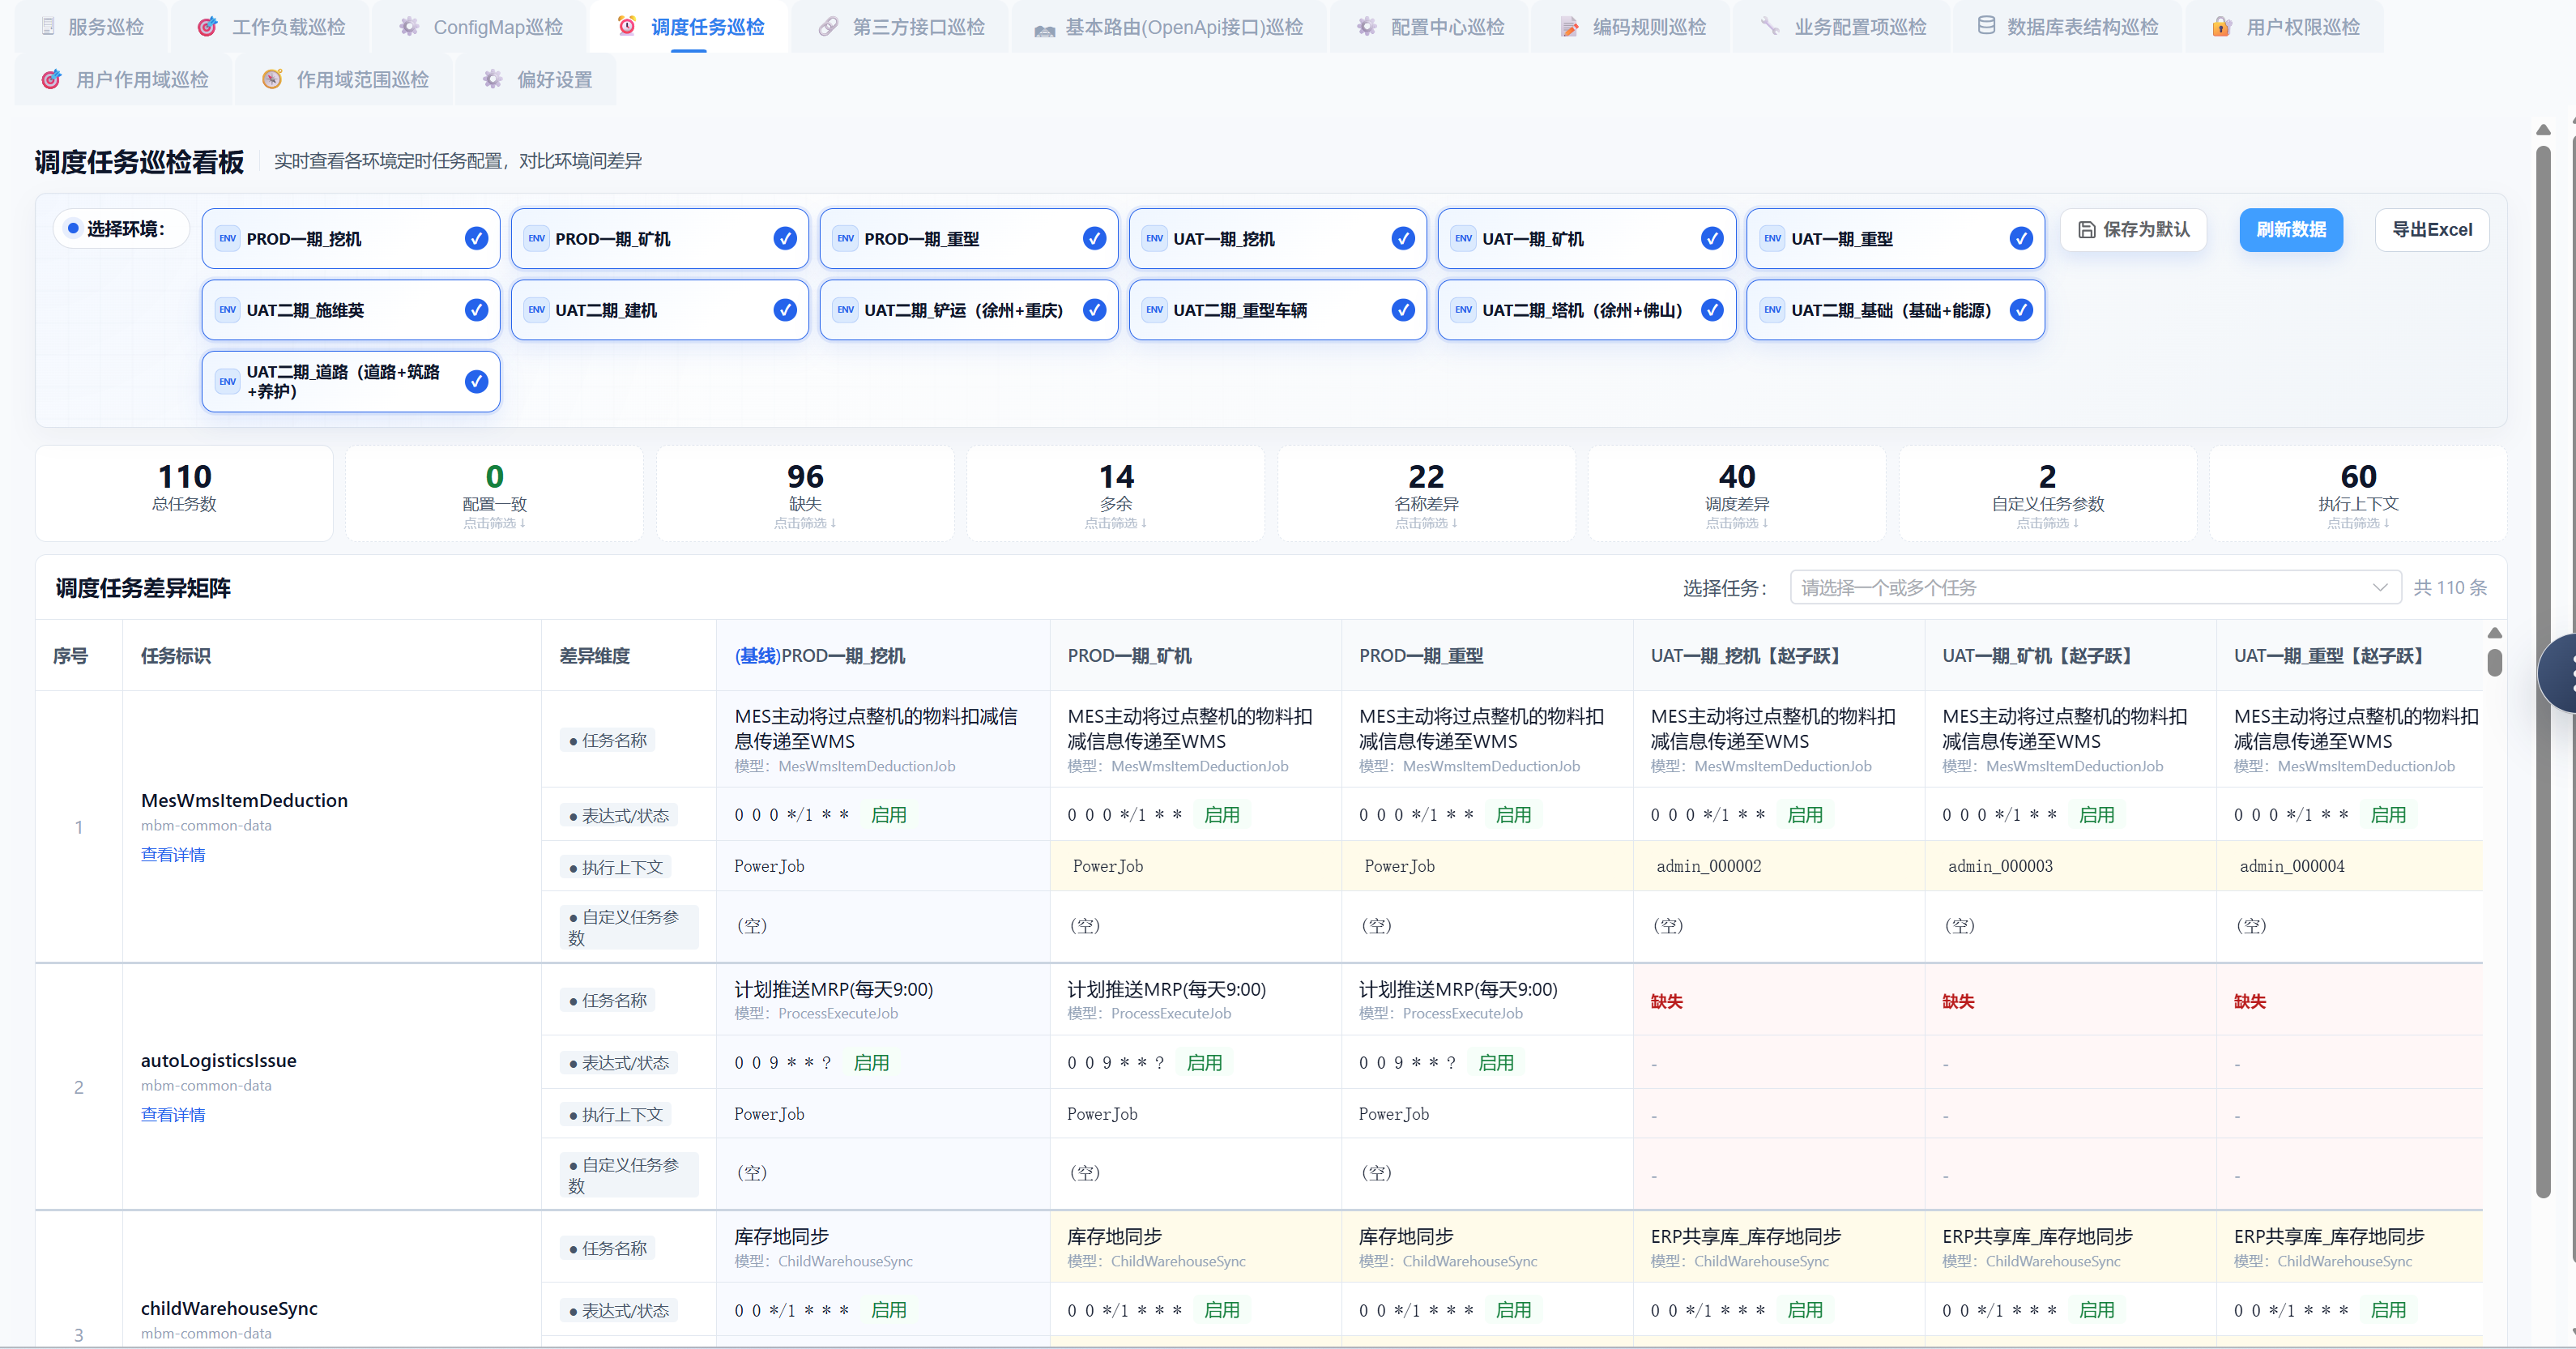Click the page vertical scrollbar thumb

coord(2543,670)
